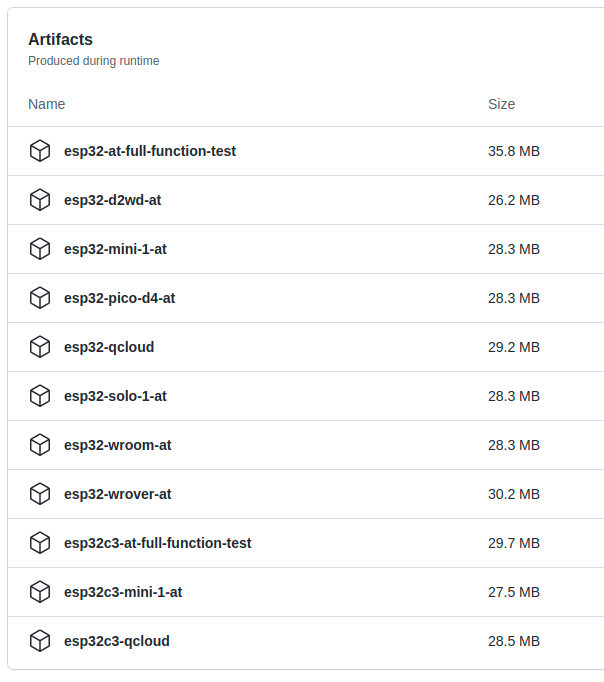This screenshot has height=682, width=604.
Task: Download the esp32-wrover-at artifact
Action: [117, 494]
